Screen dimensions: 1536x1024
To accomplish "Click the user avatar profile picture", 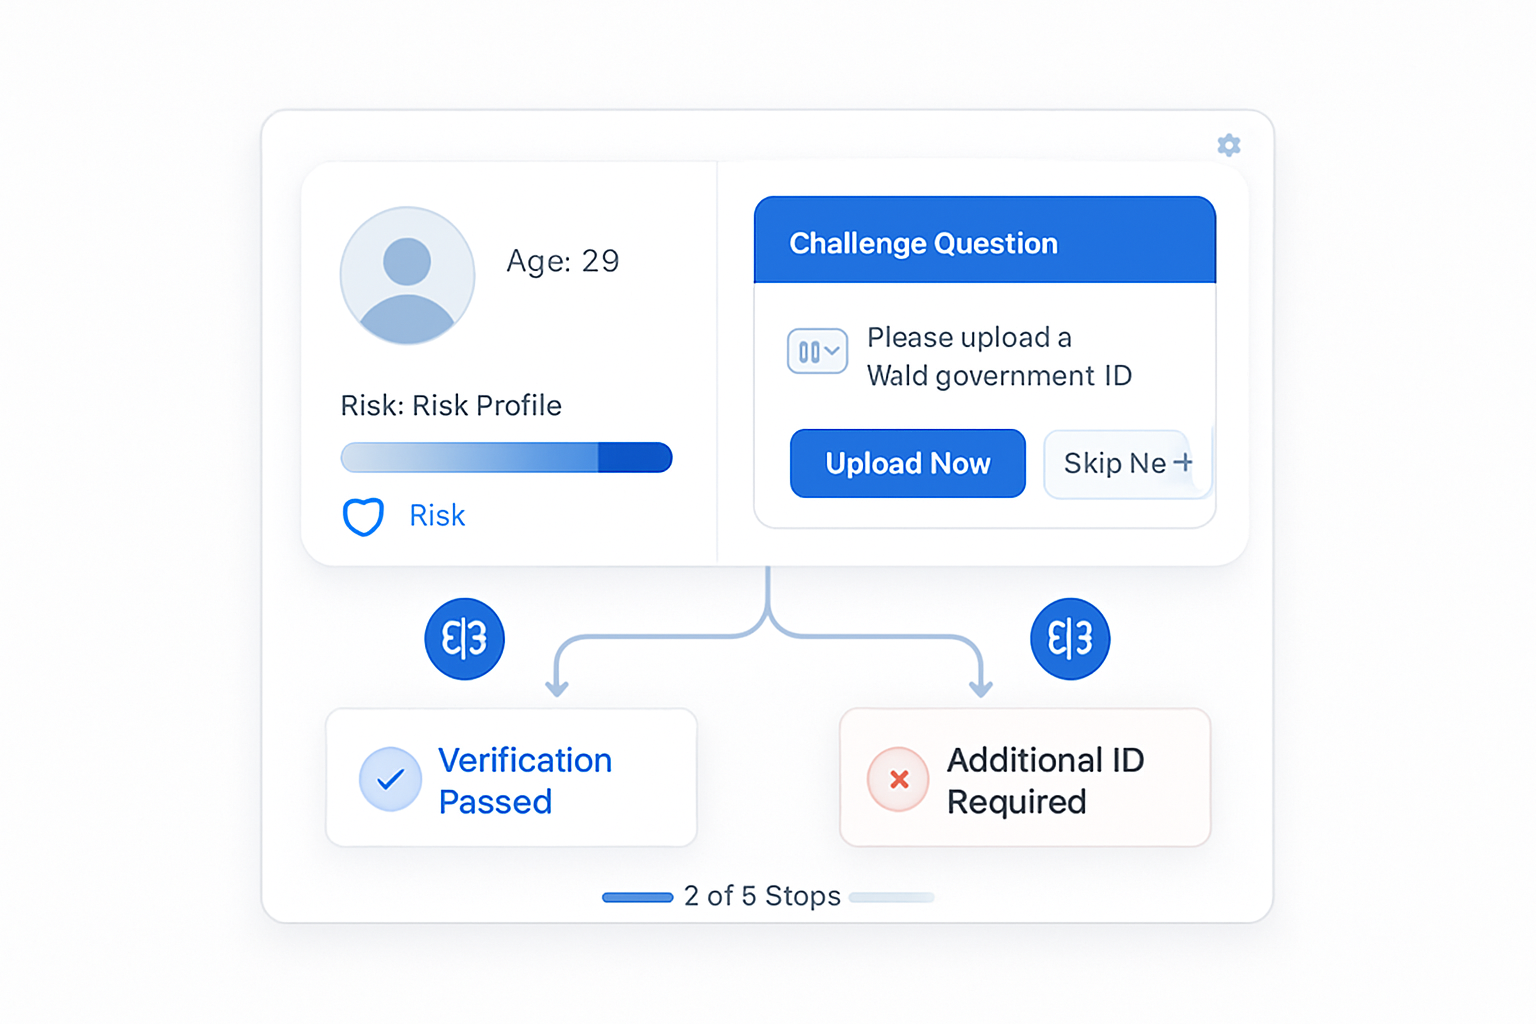I will tap(407, 276).
